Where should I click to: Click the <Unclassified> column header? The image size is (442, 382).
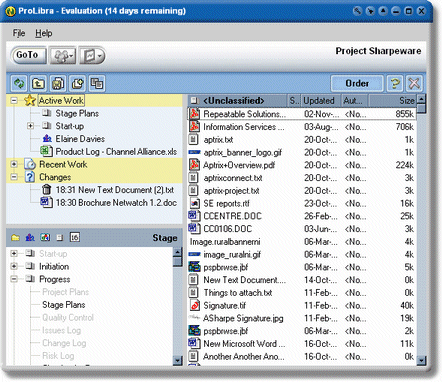click(237, 100)
